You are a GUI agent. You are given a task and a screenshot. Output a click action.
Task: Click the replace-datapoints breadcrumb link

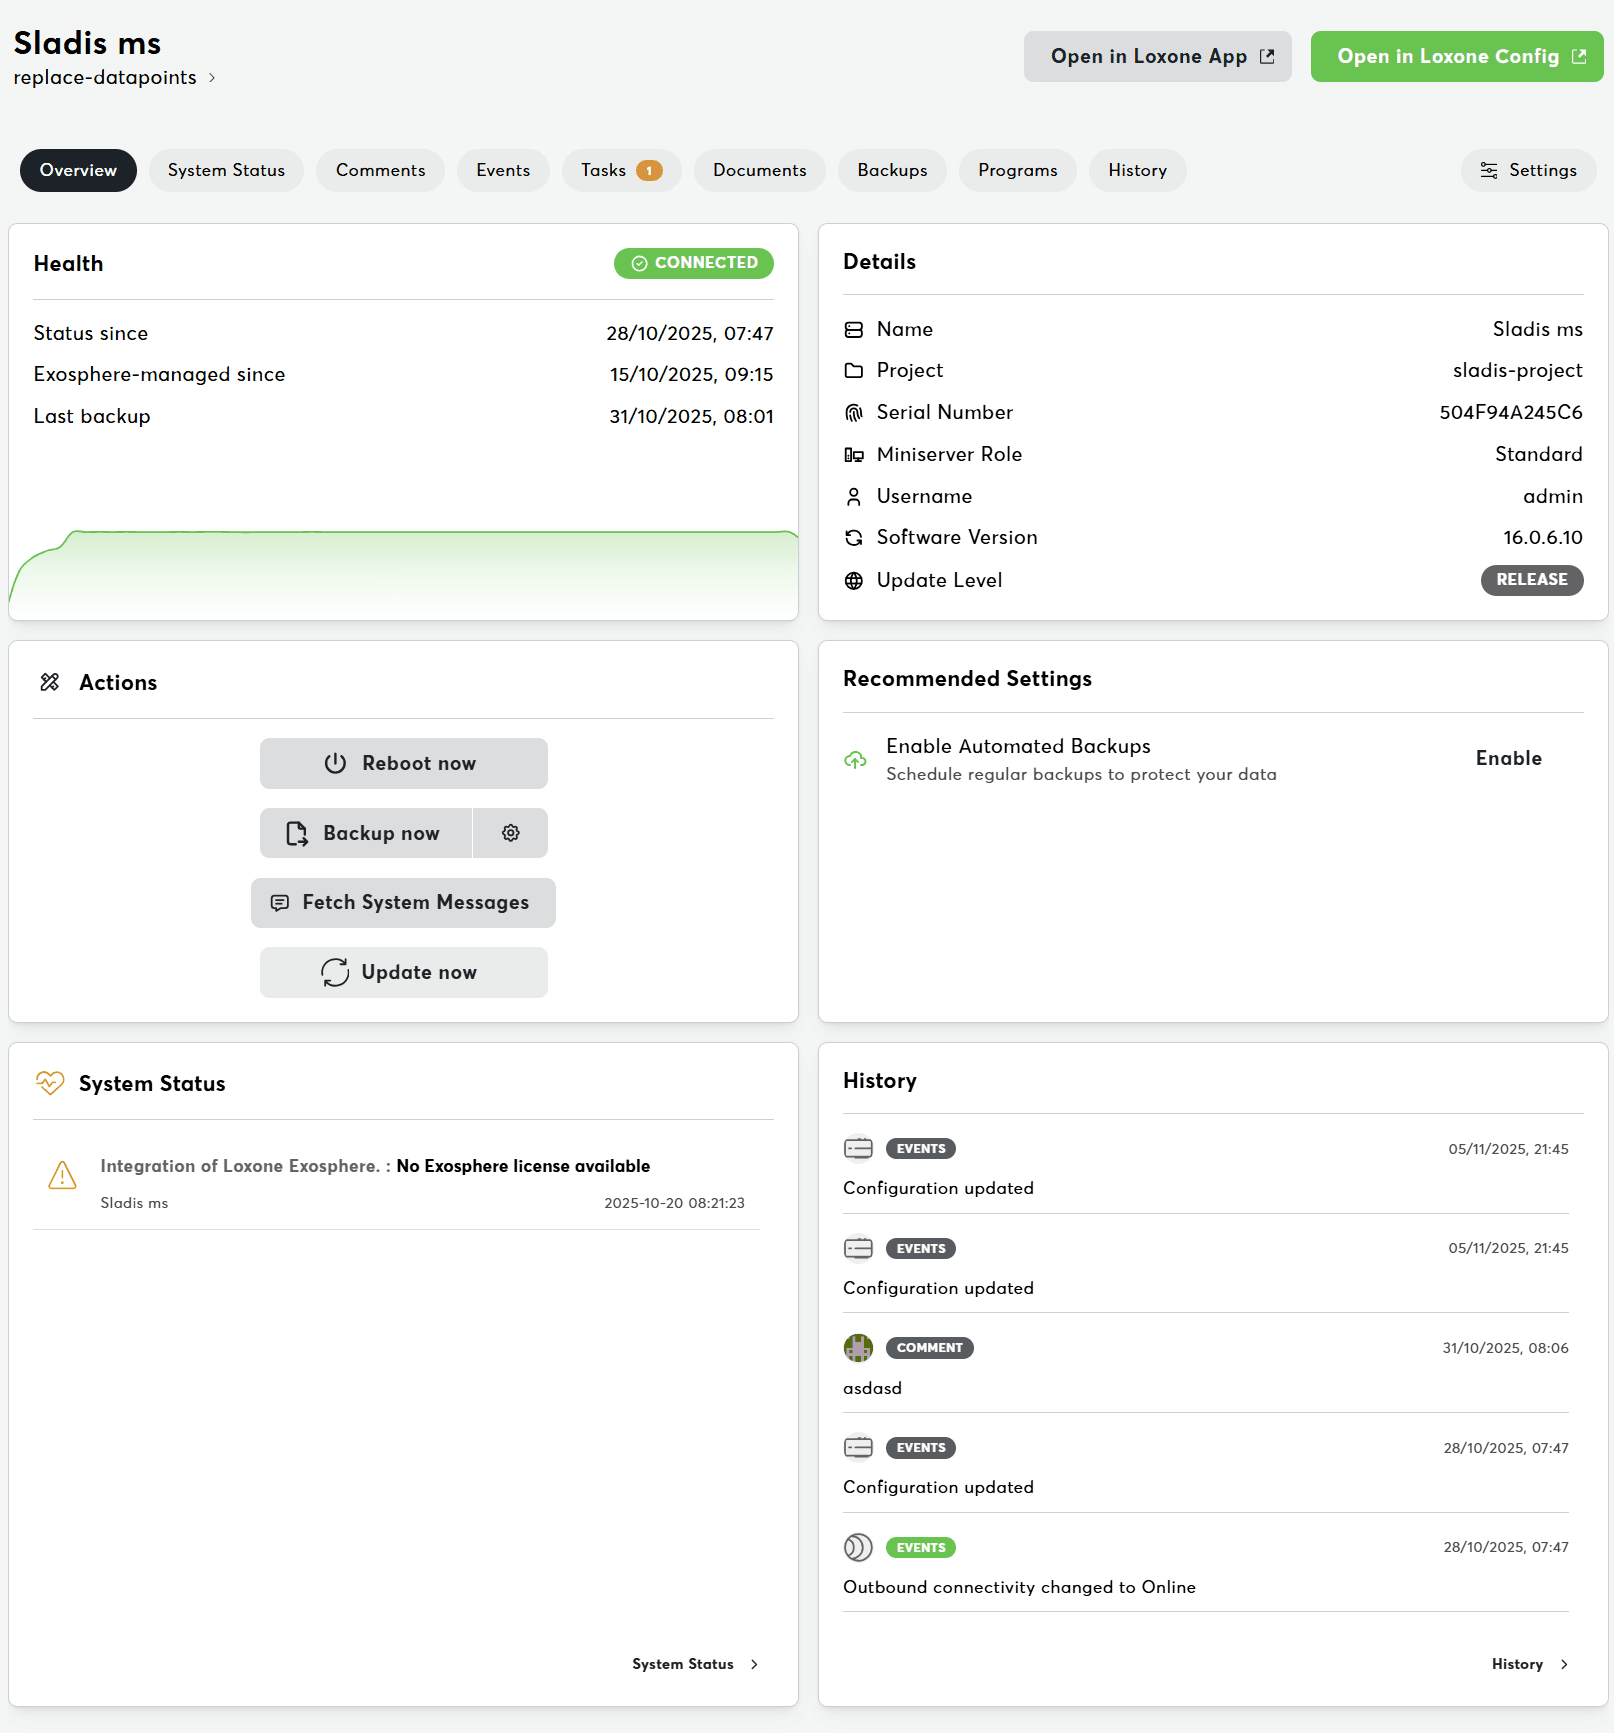pos(105,78)
